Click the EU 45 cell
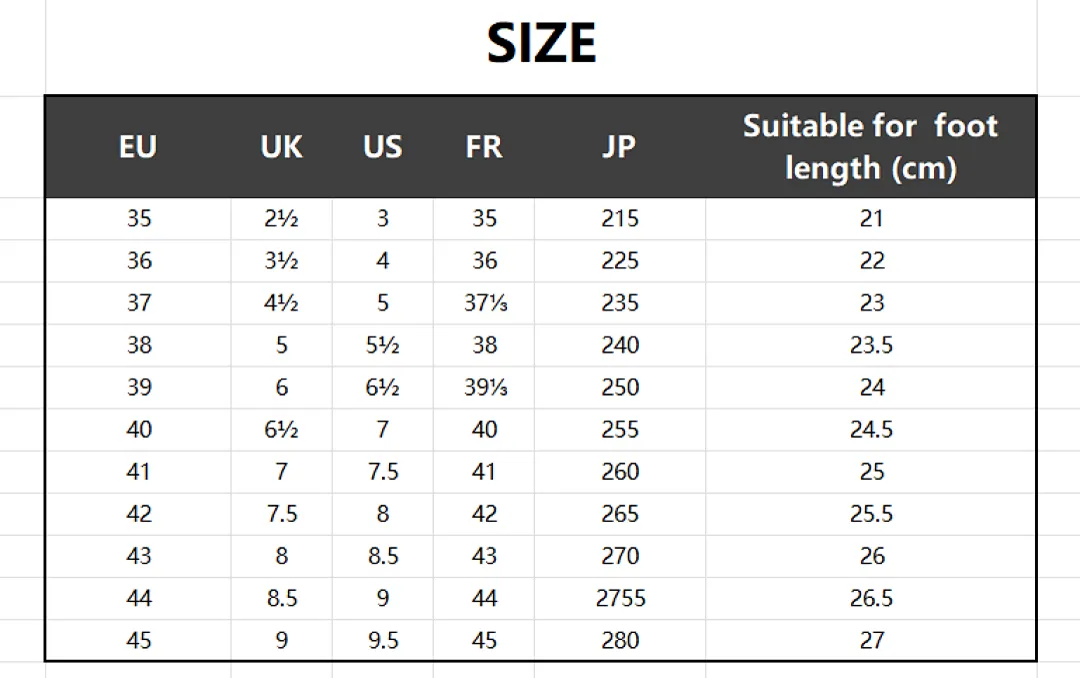Image resolution: width=1080 pixels, height=678 pixels. [x=138, y=640]
